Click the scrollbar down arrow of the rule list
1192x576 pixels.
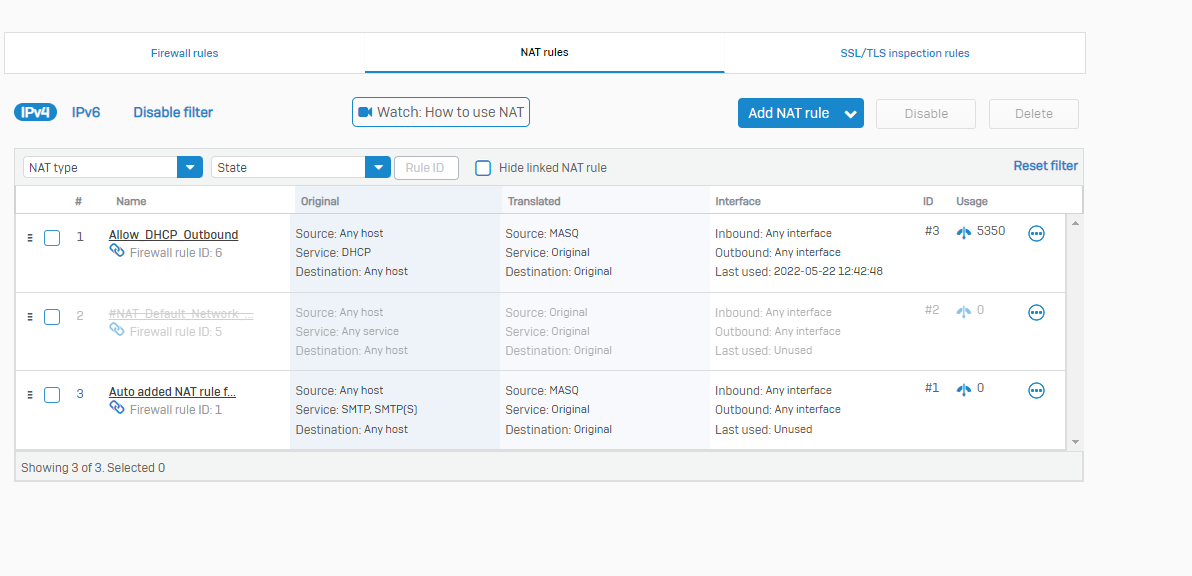[1075, 441]
